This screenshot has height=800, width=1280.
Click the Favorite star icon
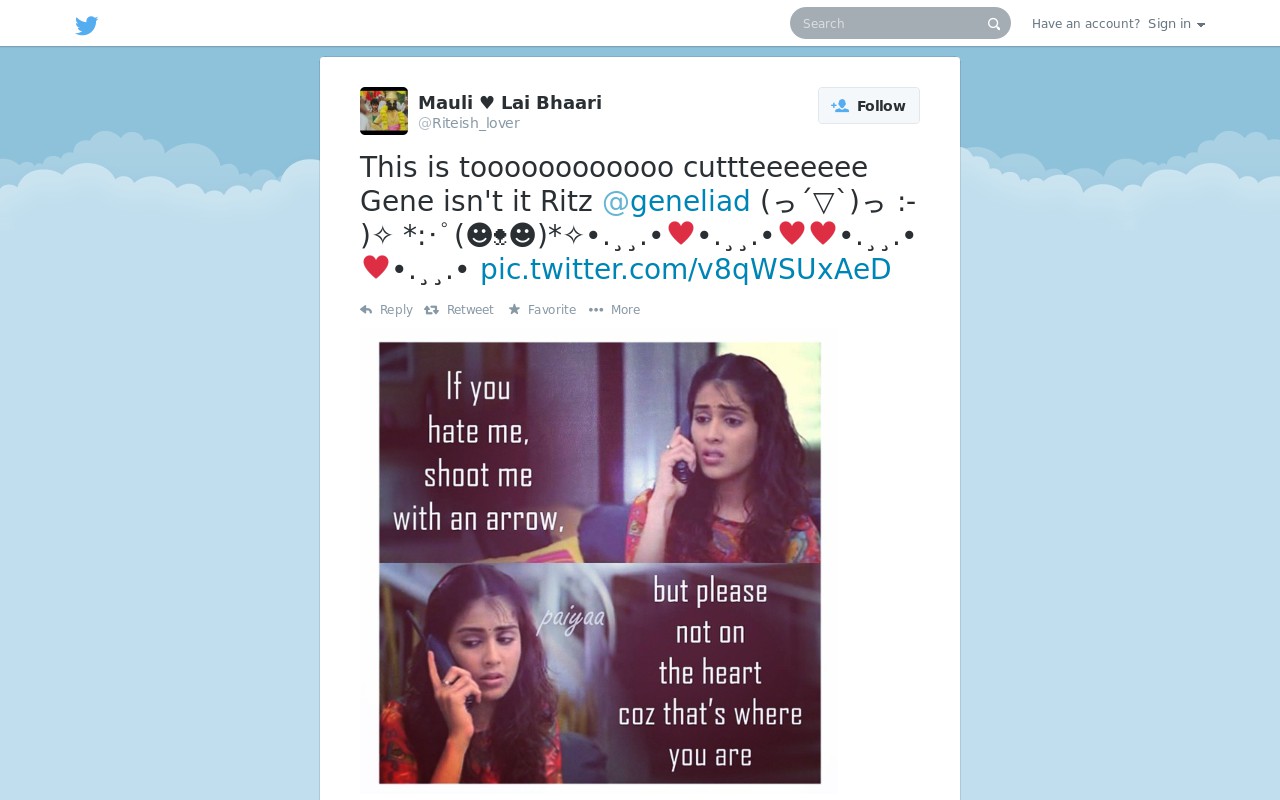(514, 310)
